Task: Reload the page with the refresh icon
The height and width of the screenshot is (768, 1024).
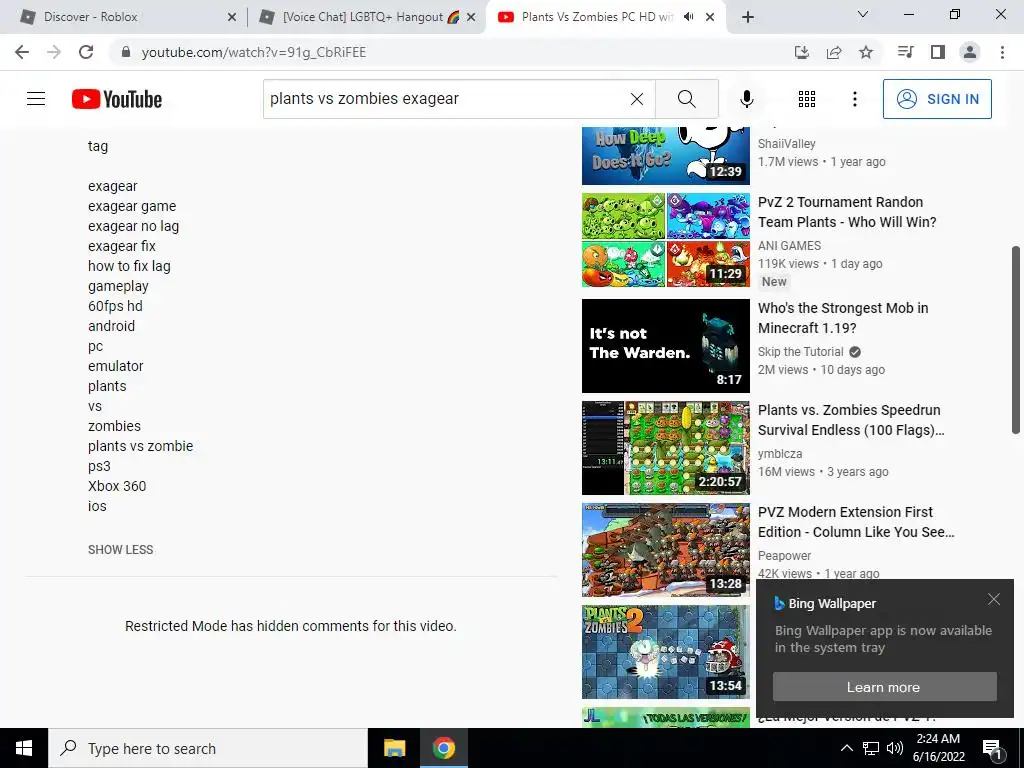Action: tap(86, 52)
